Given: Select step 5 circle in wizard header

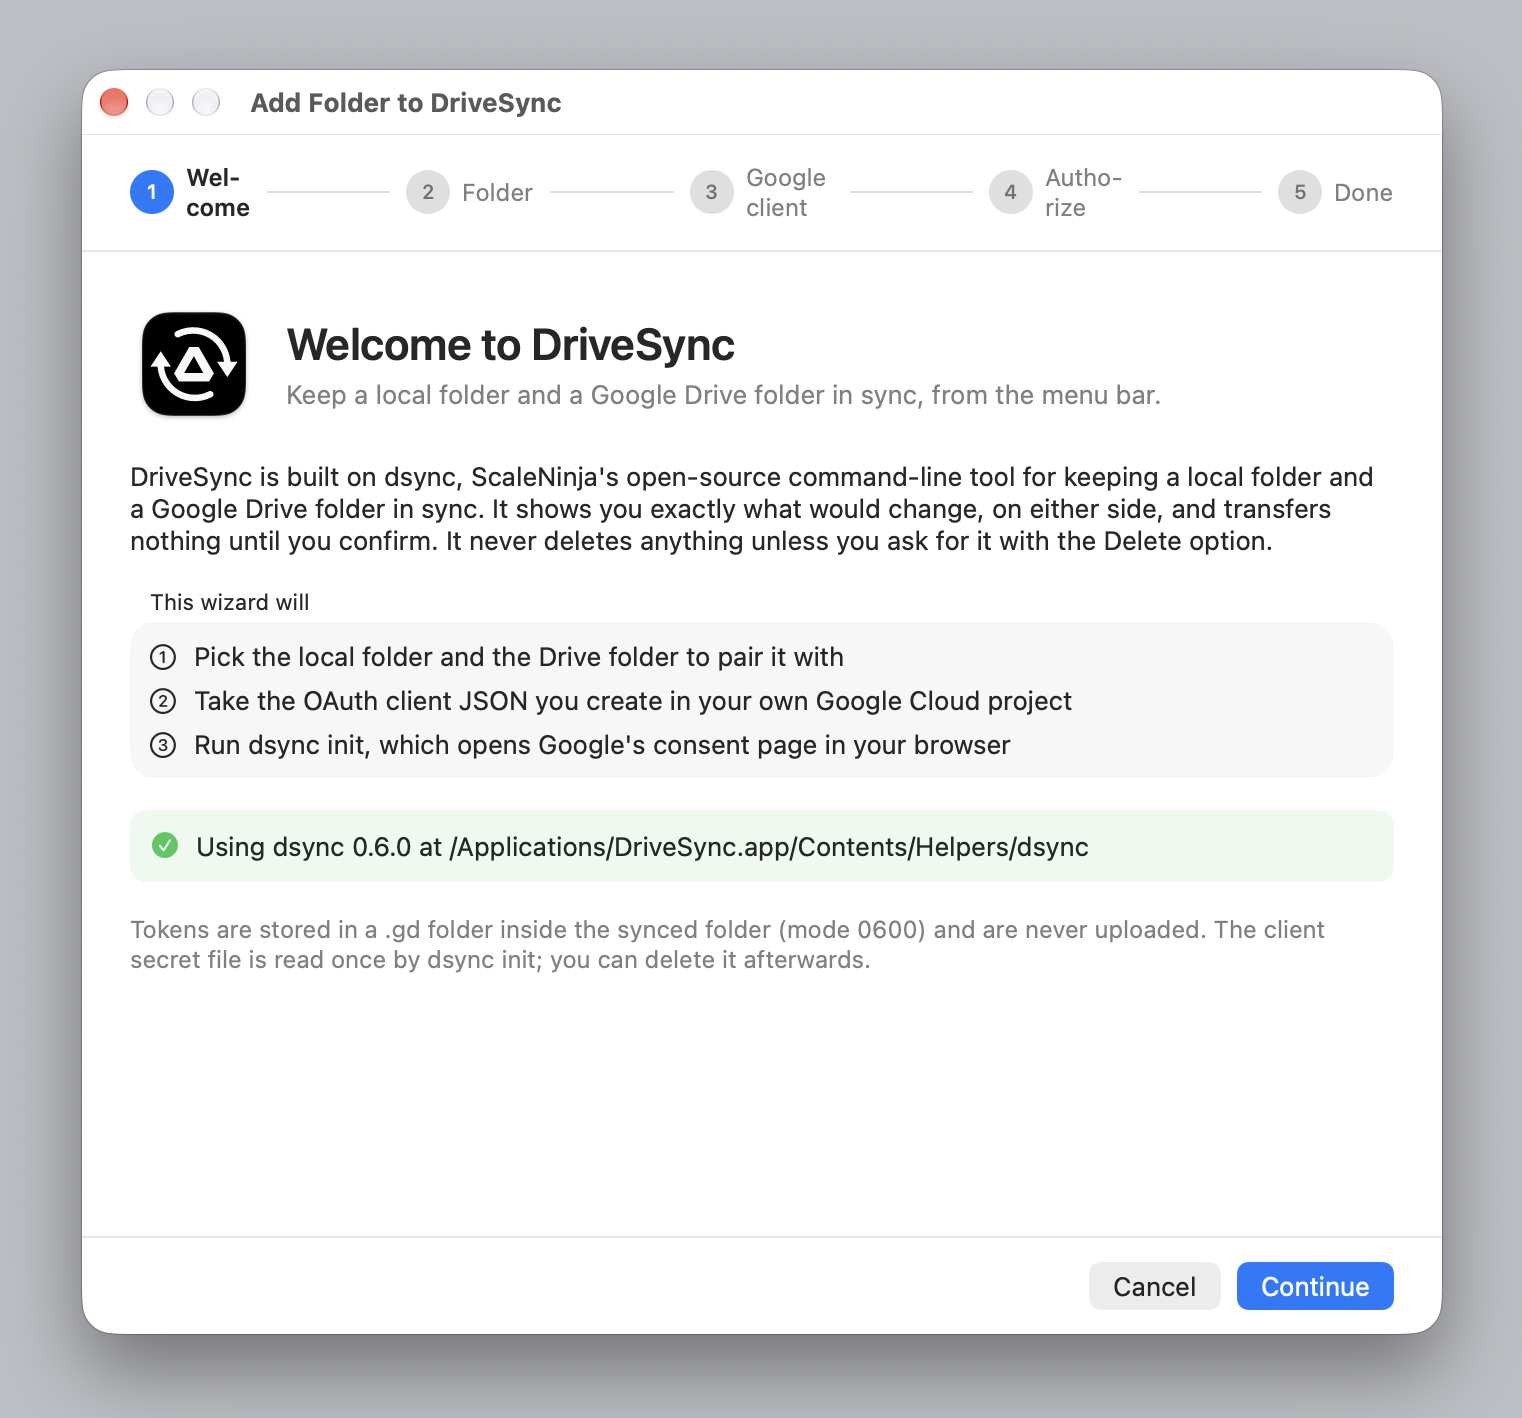Looking at the screenshot, I should 1300,192.
